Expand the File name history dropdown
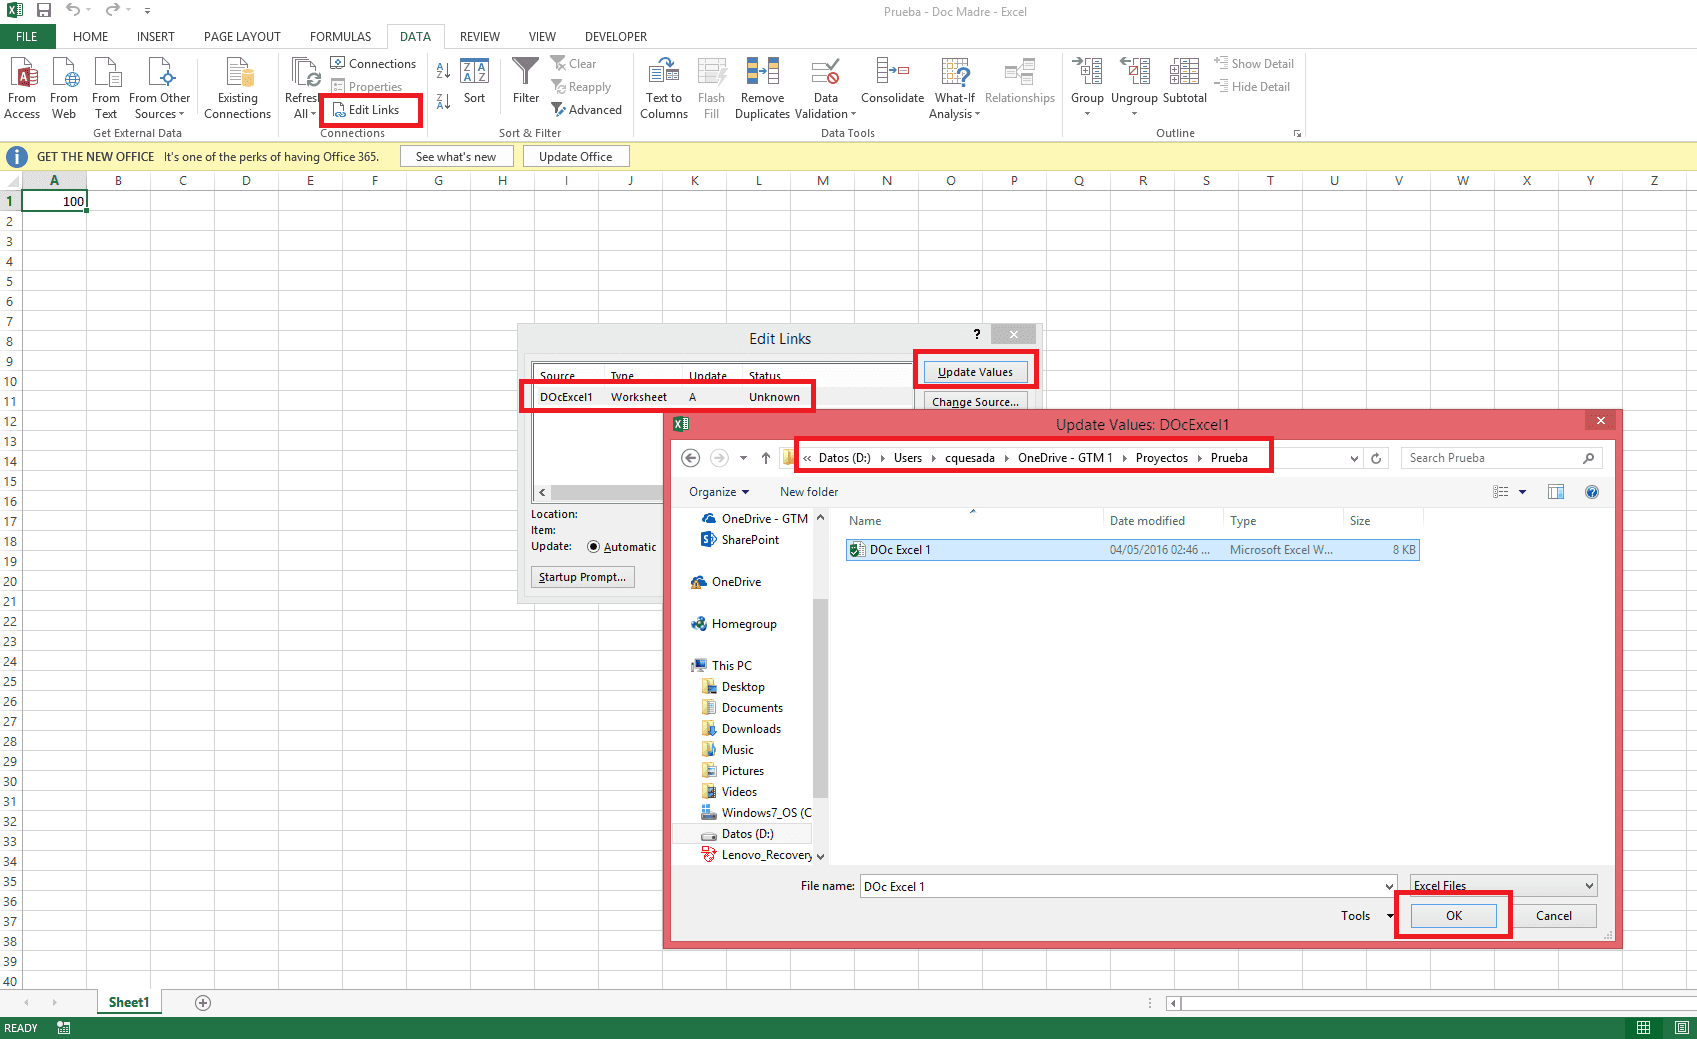The image size is (1697, 1039). (1389, 886)
